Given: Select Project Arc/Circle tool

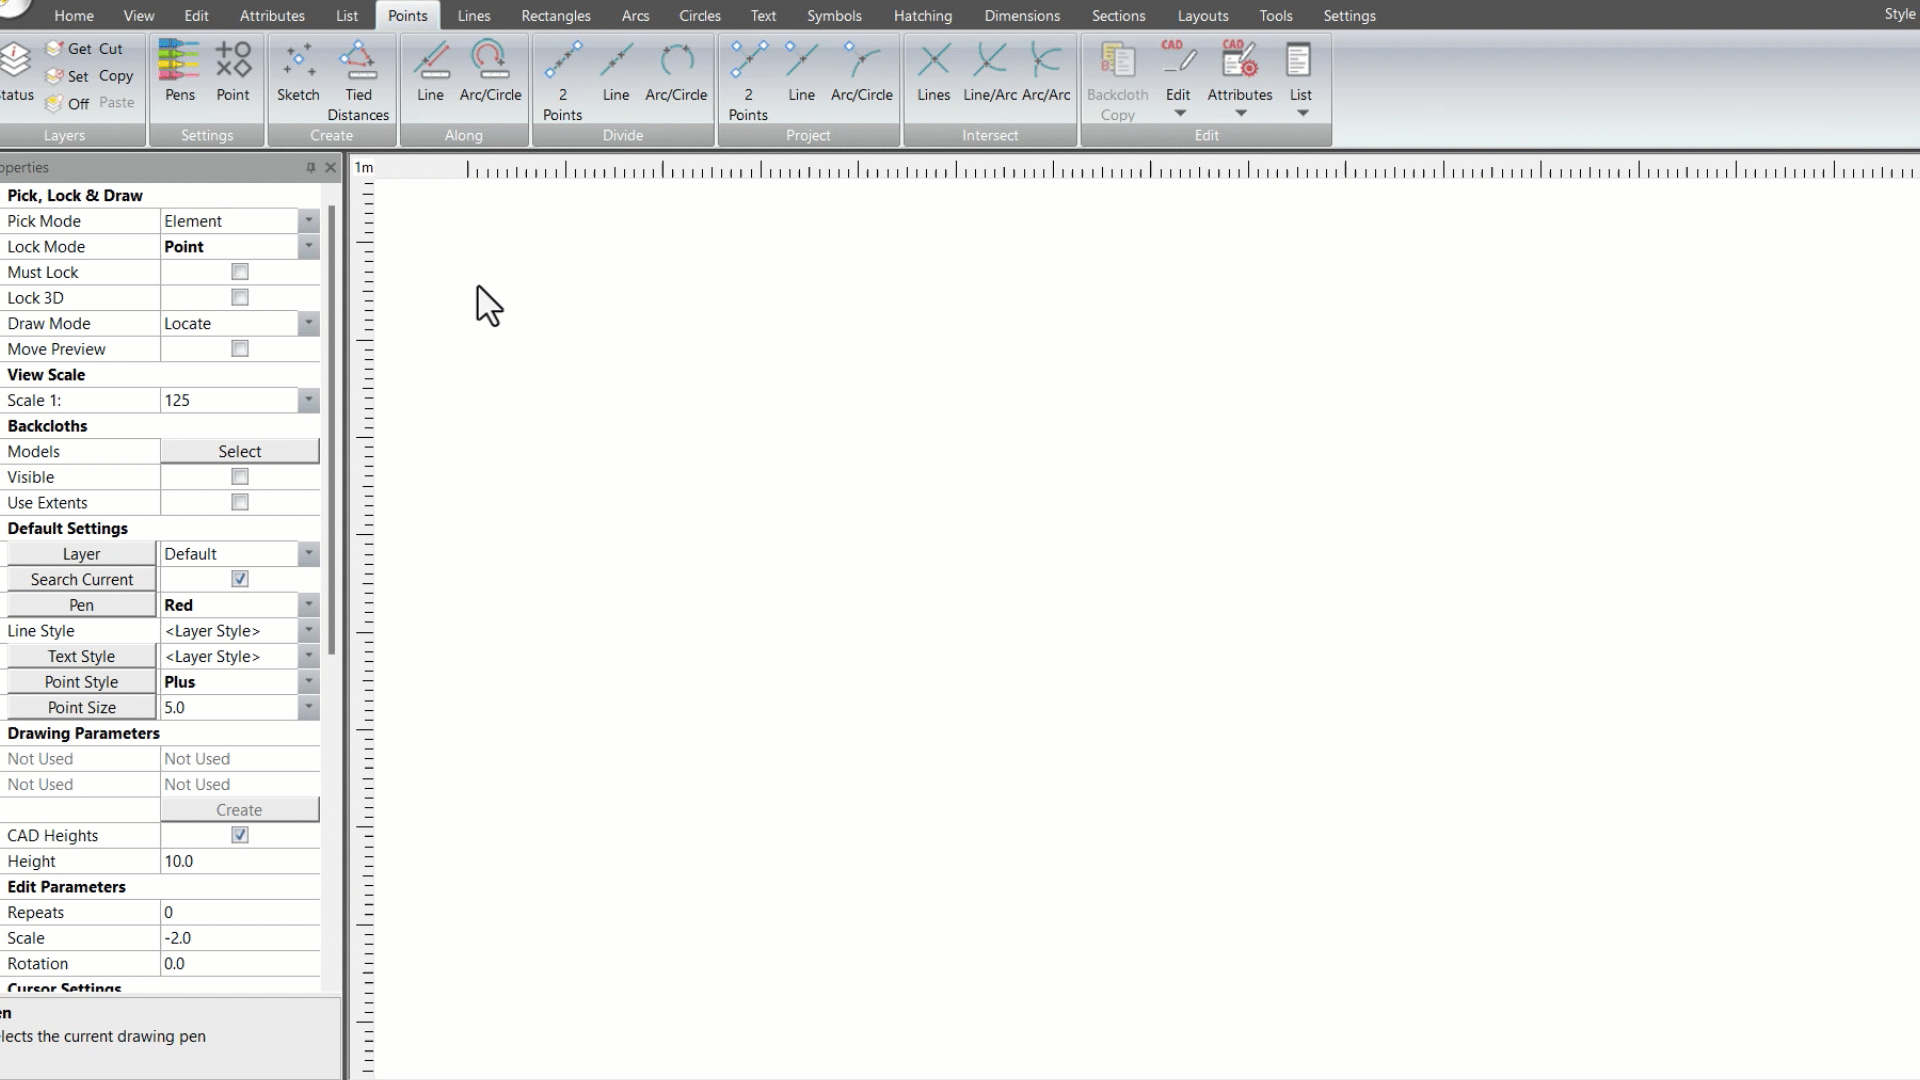Looking at the screenshot, I should 862,71.
